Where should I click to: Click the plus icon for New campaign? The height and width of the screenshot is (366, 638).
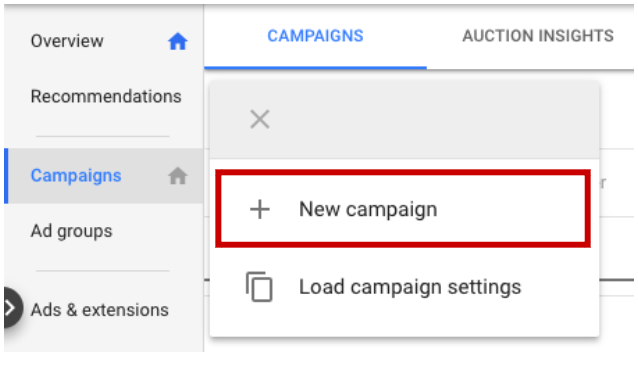tap(260, 209)
